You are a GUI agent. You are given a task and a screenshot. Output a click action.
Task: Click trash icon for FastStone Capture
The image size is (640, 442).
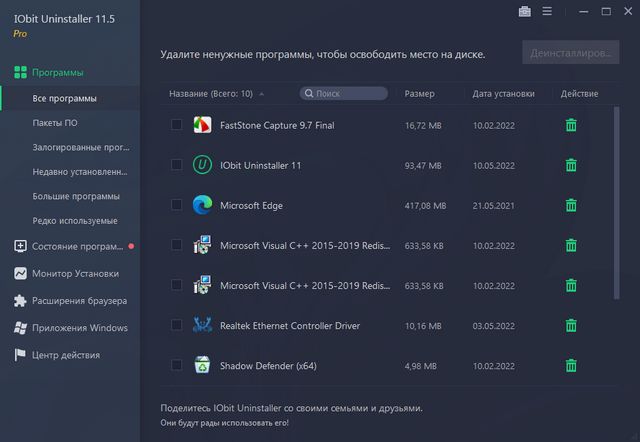(571, 125)
